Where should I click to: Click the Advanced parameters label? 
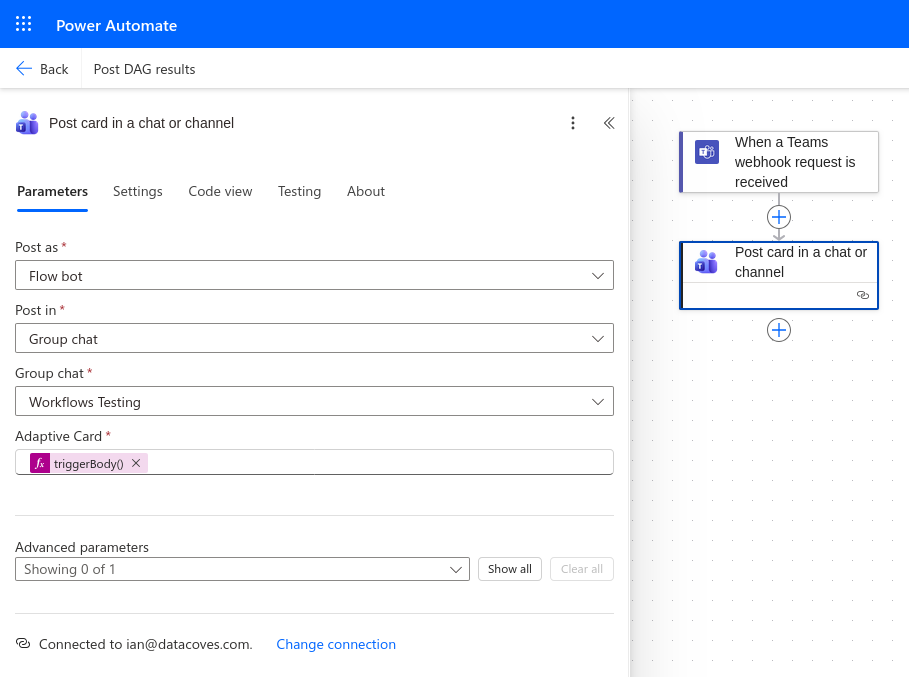point(82,547)
